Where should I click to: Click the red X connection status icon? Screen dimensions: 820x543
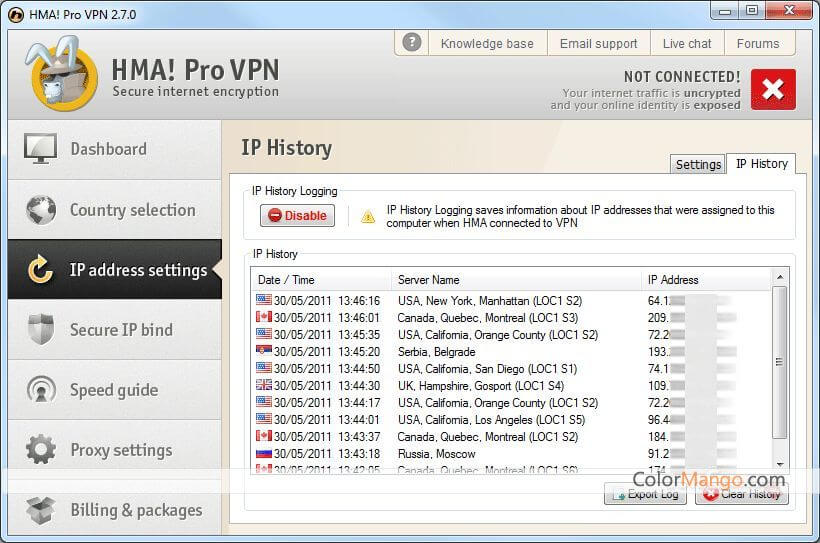pos(772,89)
